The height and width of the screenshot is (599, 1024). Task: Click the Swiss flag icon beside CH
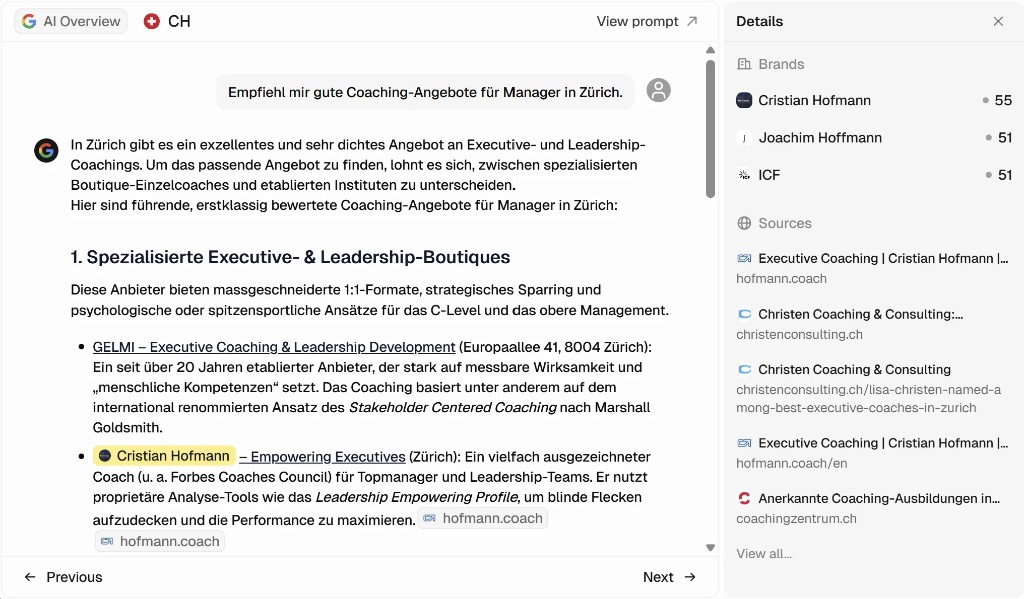[152, 22]
